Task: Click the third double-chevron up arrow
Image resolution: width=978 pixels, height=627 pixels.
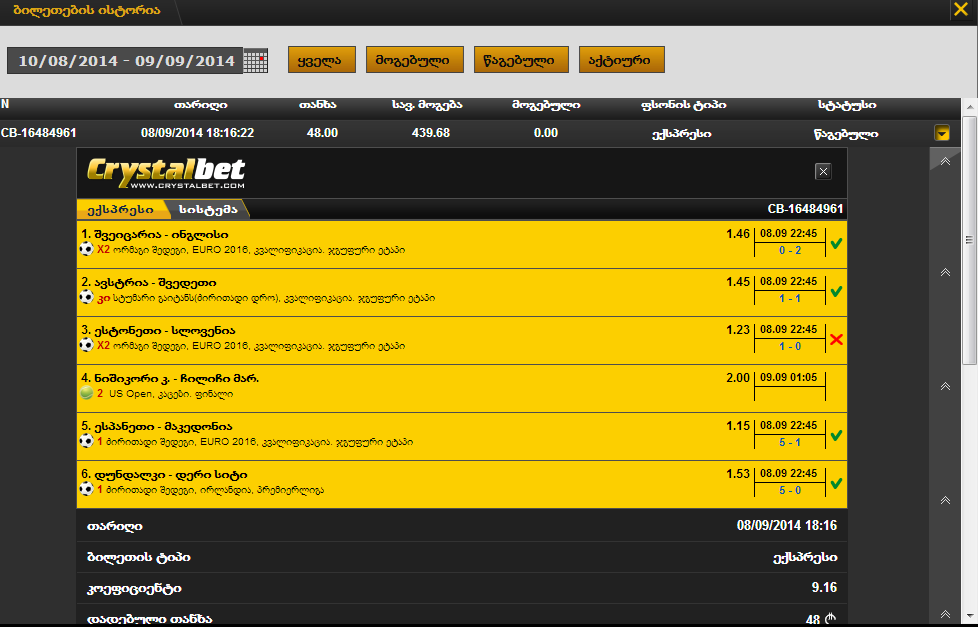Action: (946, 386)
